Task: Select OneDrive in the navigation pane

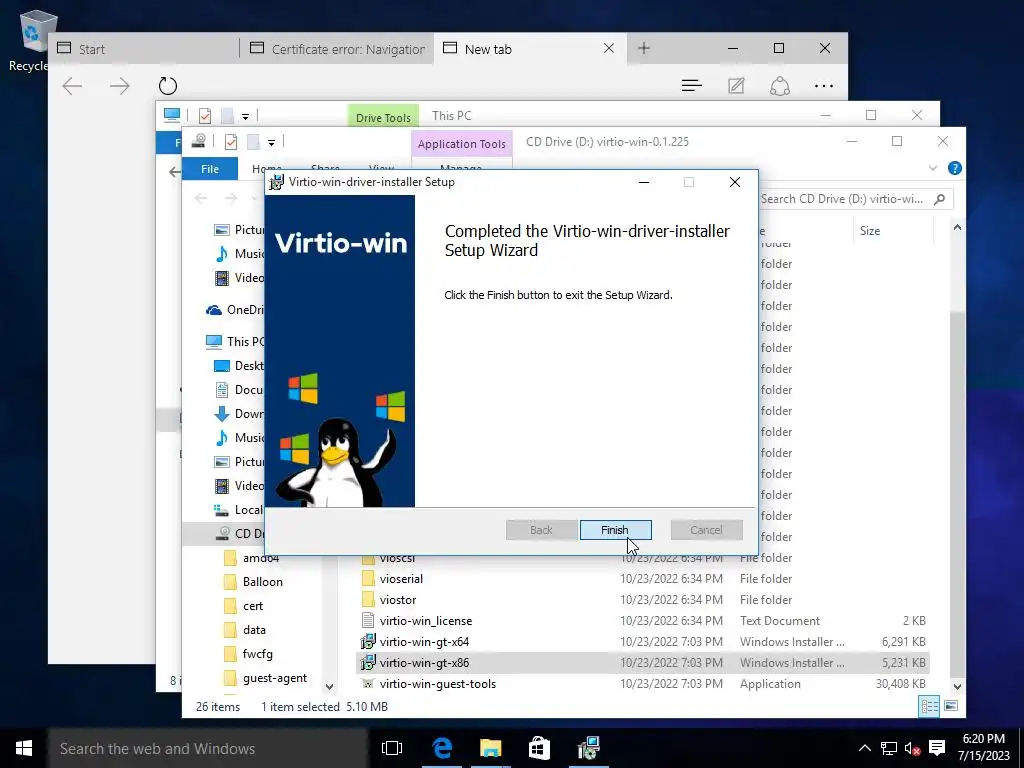Action: click(x=235, y=310)
